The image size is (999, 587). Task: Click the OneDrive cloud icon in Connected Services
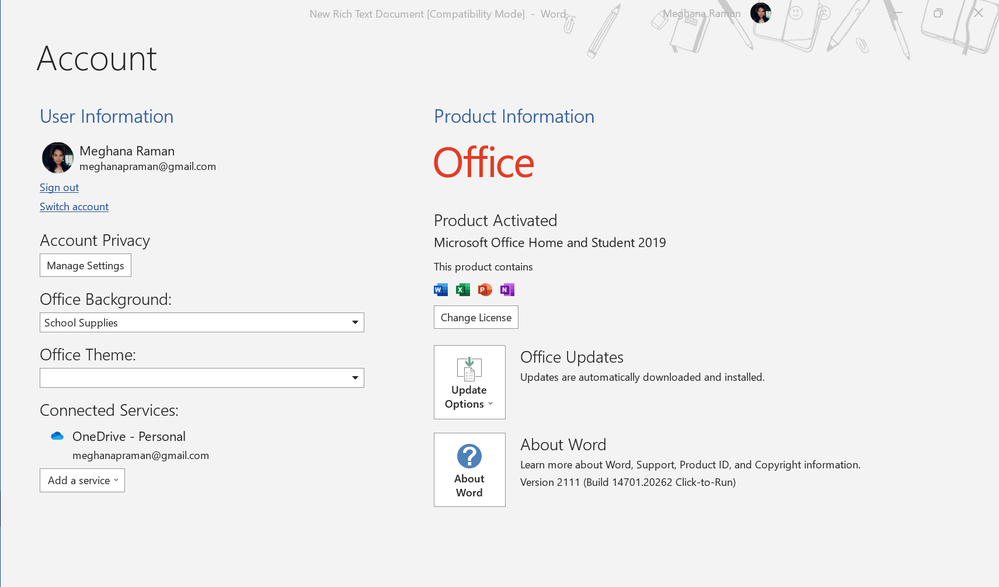57,437
